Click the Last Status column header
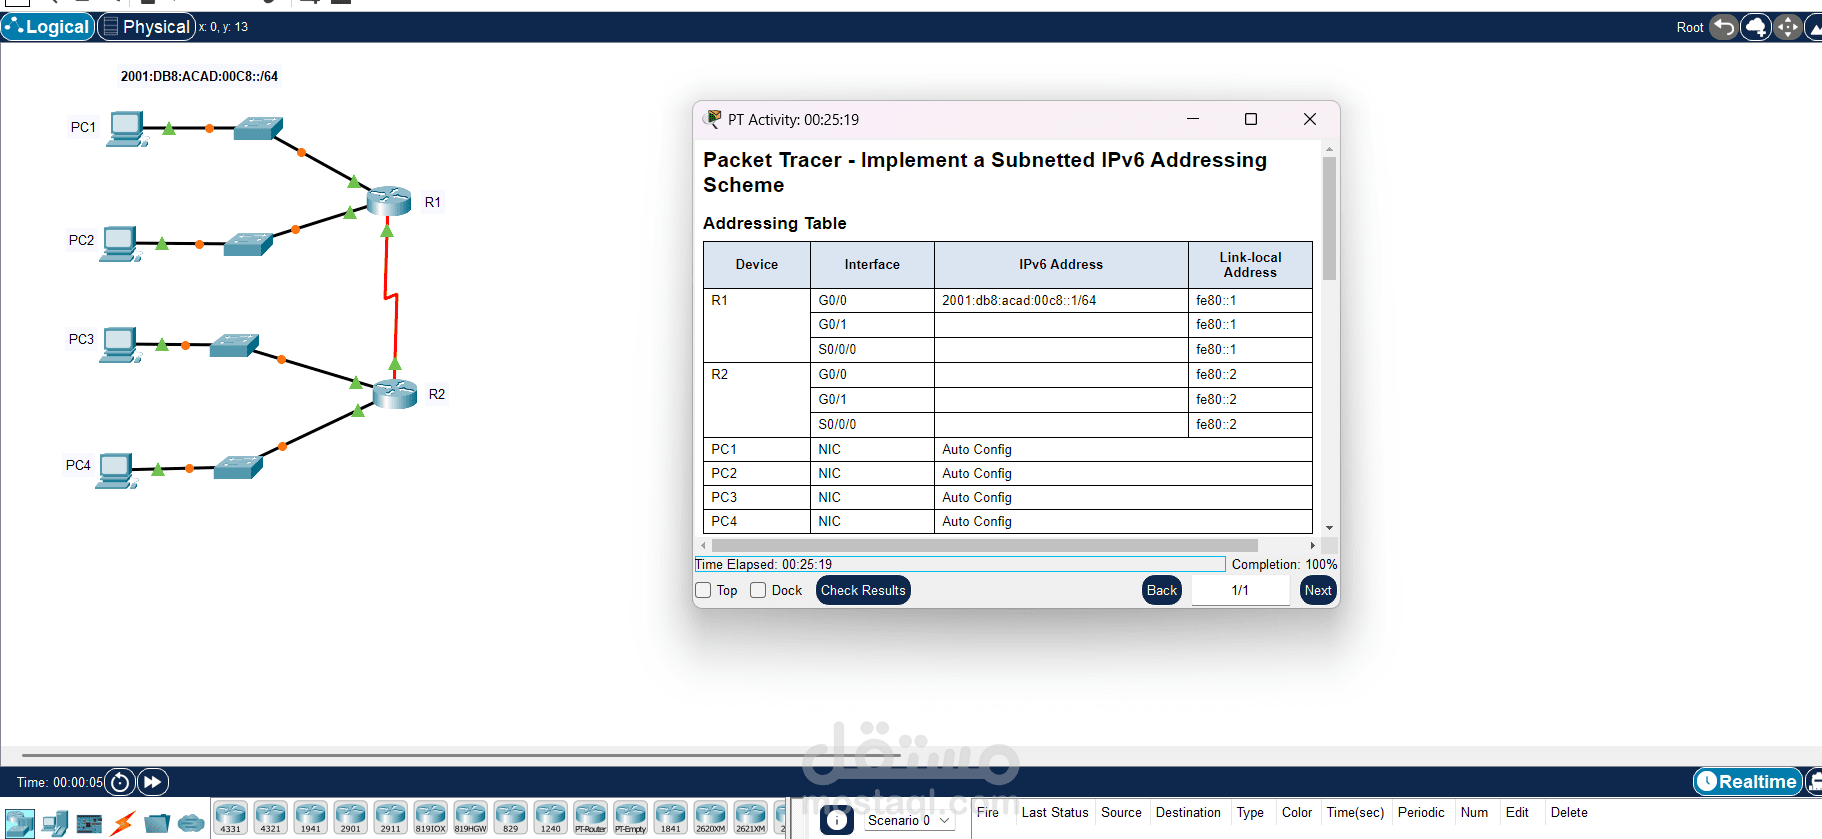Screen dimensions: 1822x839 pyautogui.click(x=1055, y=812)
